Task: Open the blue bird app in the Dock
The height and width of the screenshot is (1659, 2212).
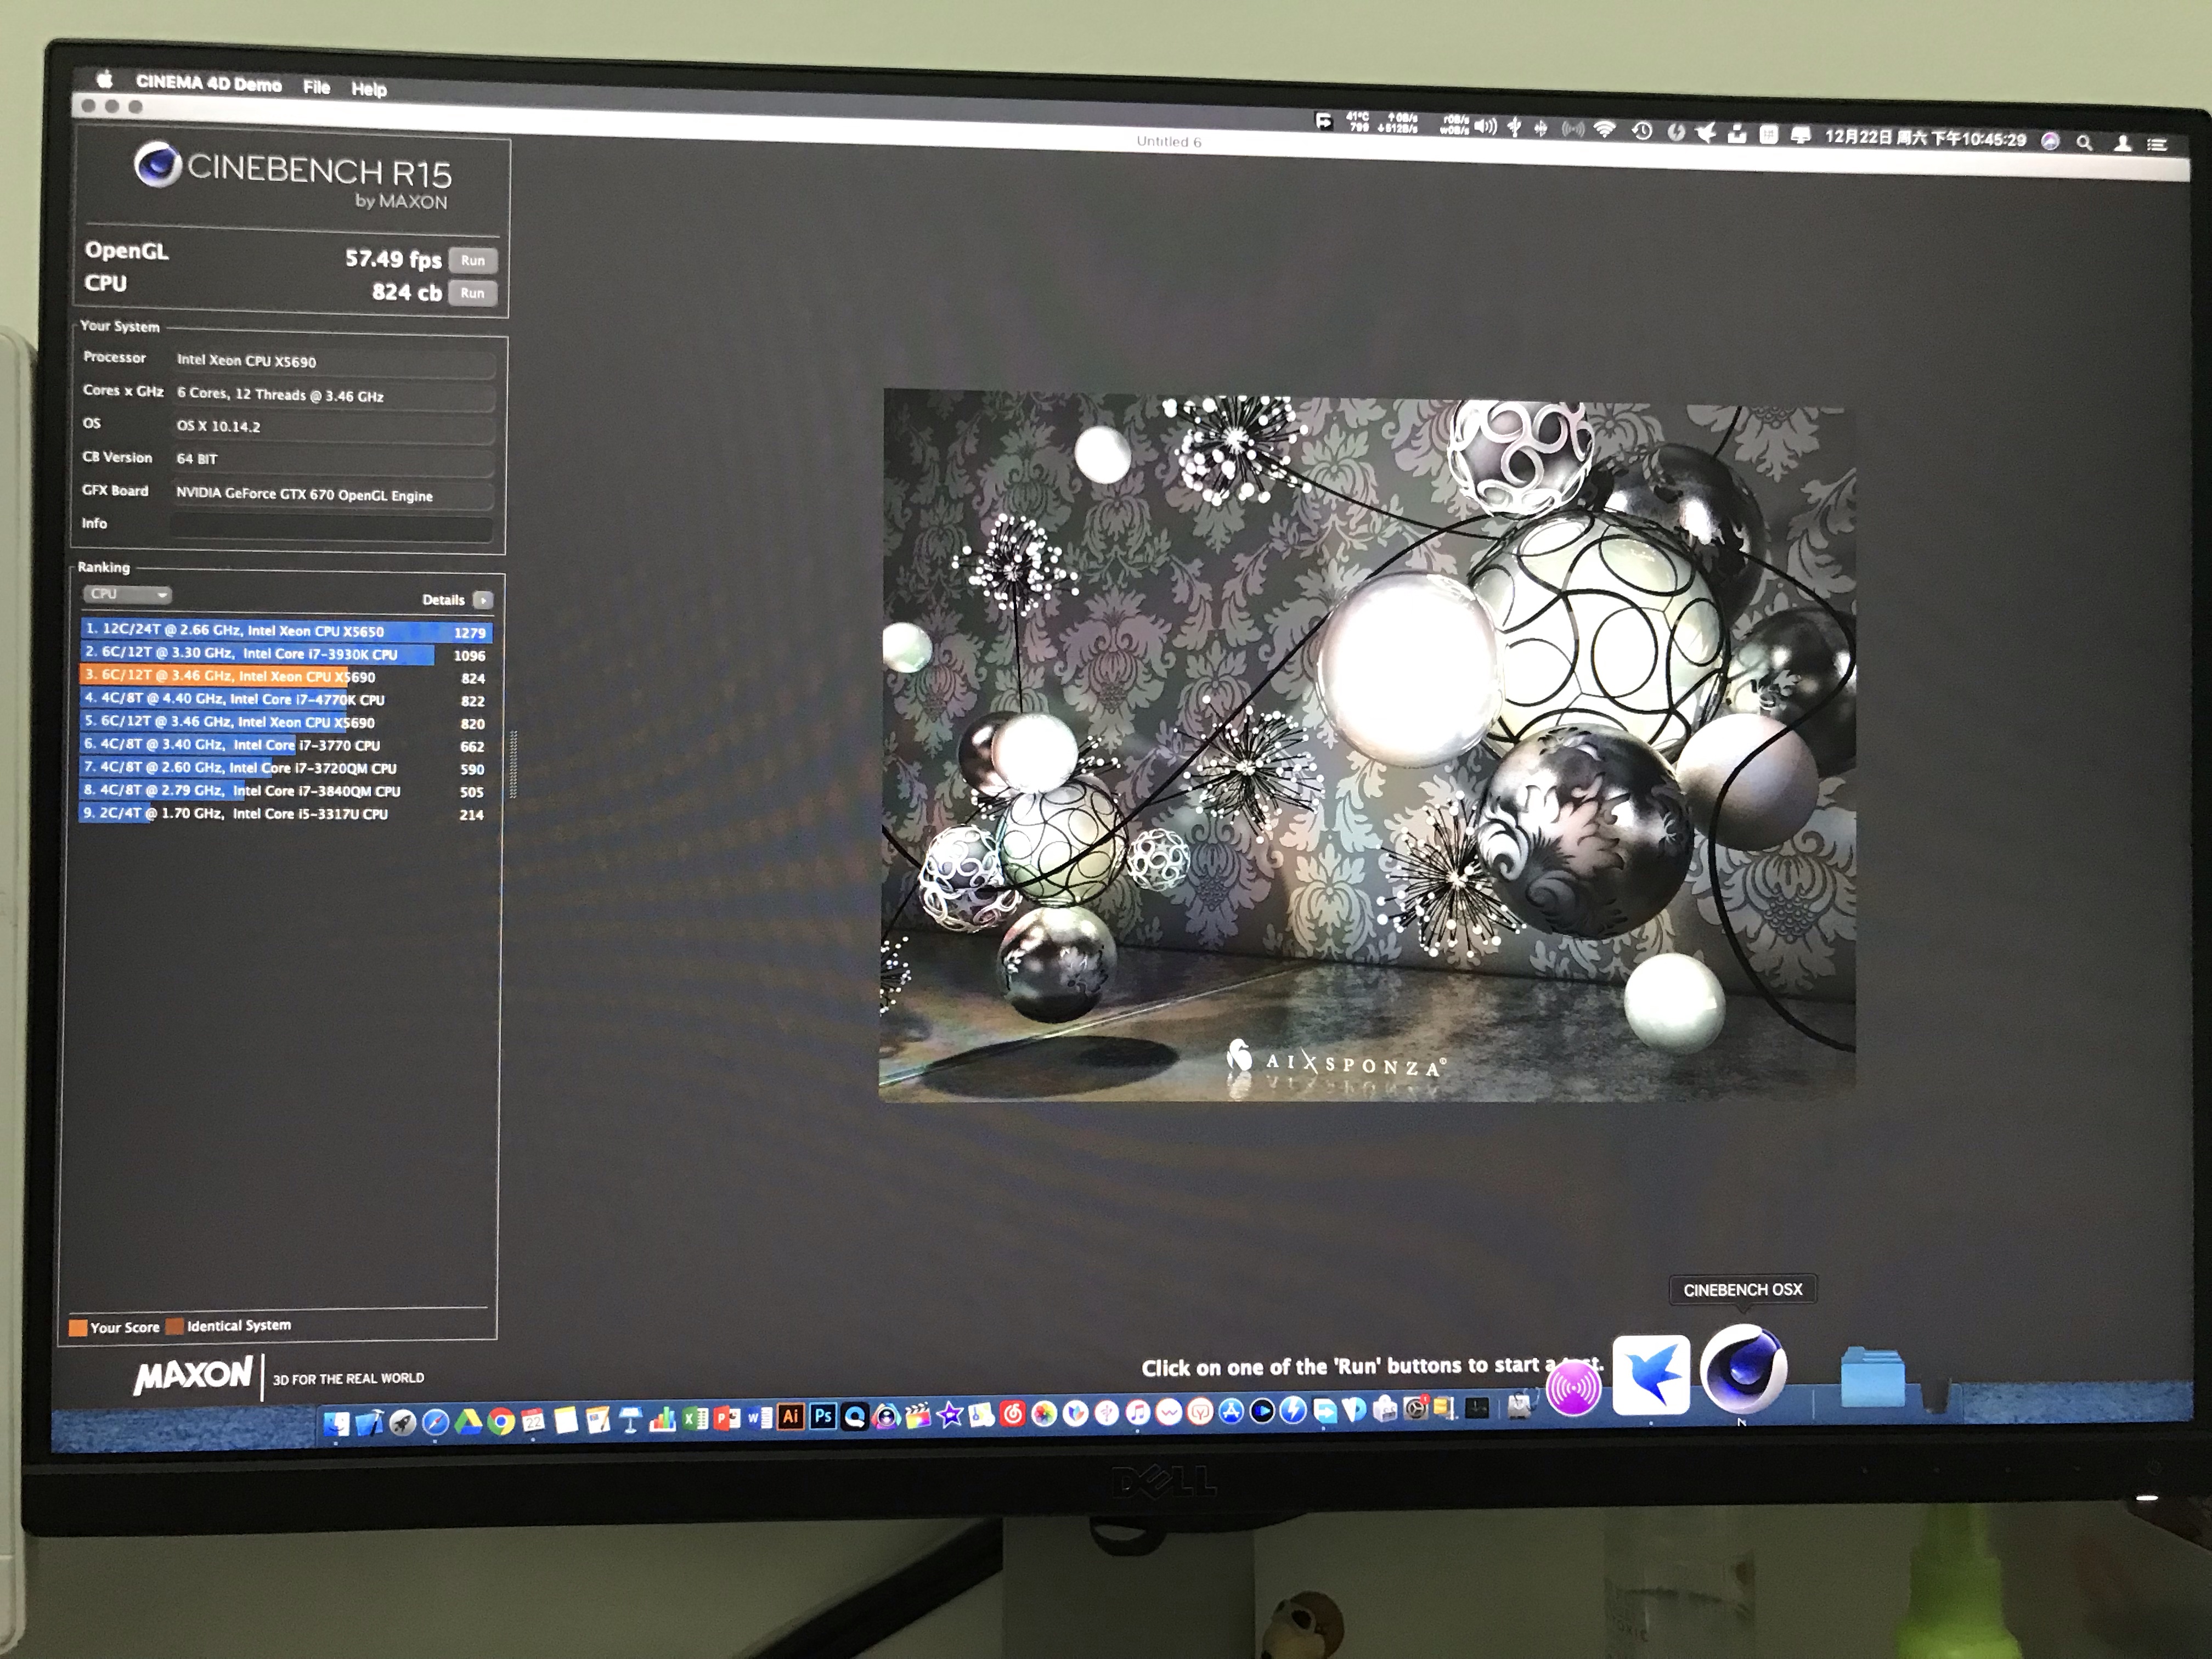Action: (1651, 1375)
